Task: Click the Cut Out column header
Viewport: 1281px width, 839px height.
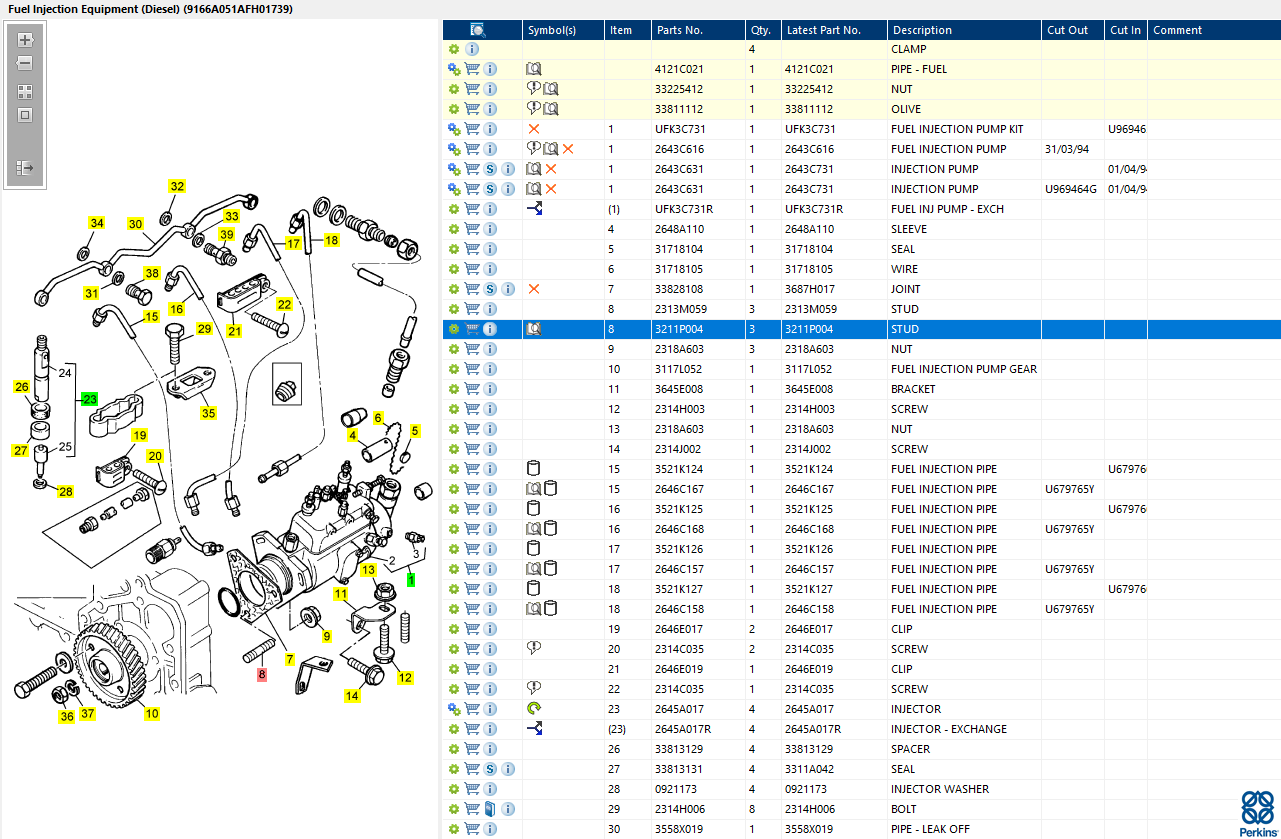Action: click(1072, 30)
